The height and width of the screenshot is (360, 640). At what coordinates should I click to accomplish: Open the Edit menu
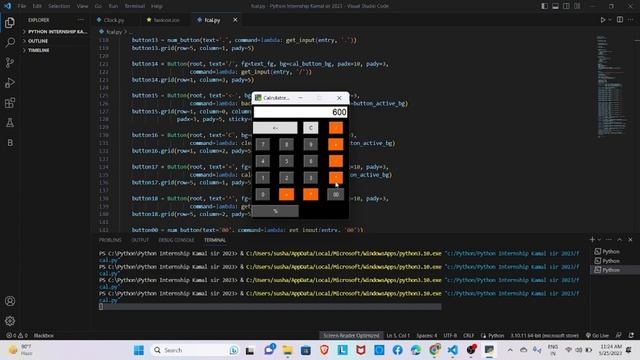pyautogui.click(x=37, y=6)
